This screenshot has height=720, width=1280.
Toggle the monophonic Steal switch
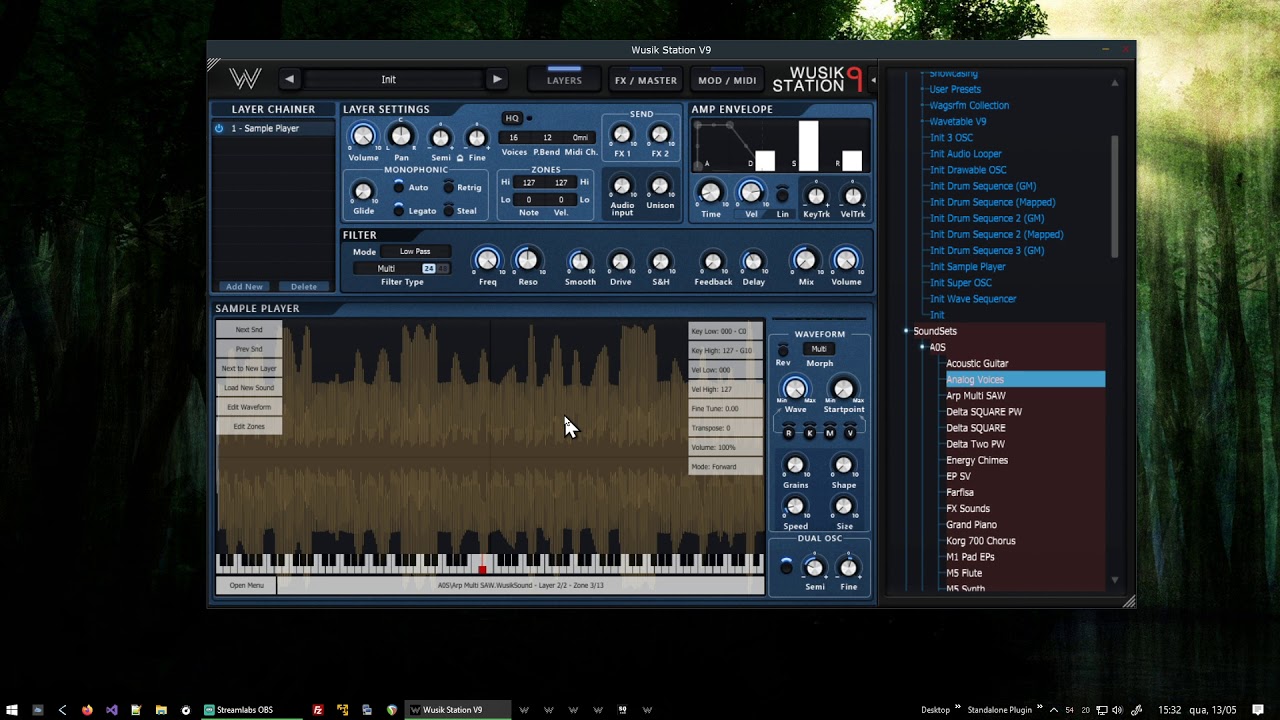point(448,210)
